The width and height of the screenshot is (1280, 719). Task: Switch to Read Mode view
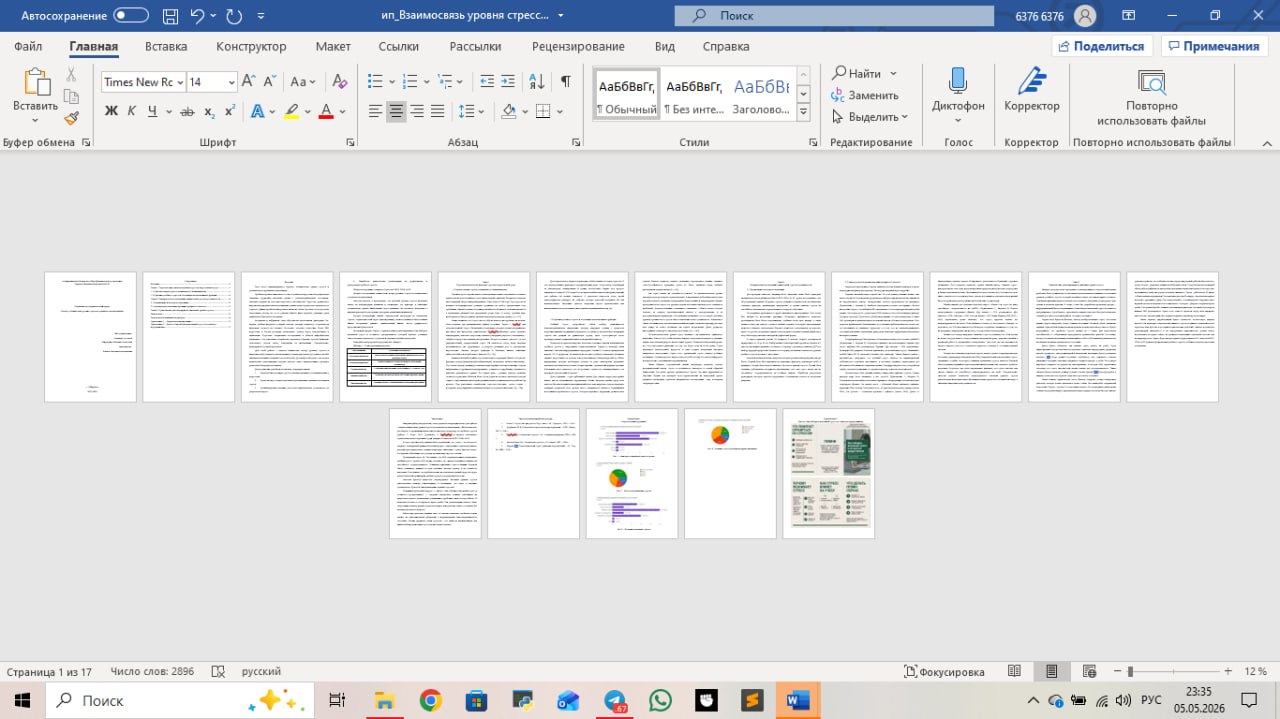point(1014,672)
